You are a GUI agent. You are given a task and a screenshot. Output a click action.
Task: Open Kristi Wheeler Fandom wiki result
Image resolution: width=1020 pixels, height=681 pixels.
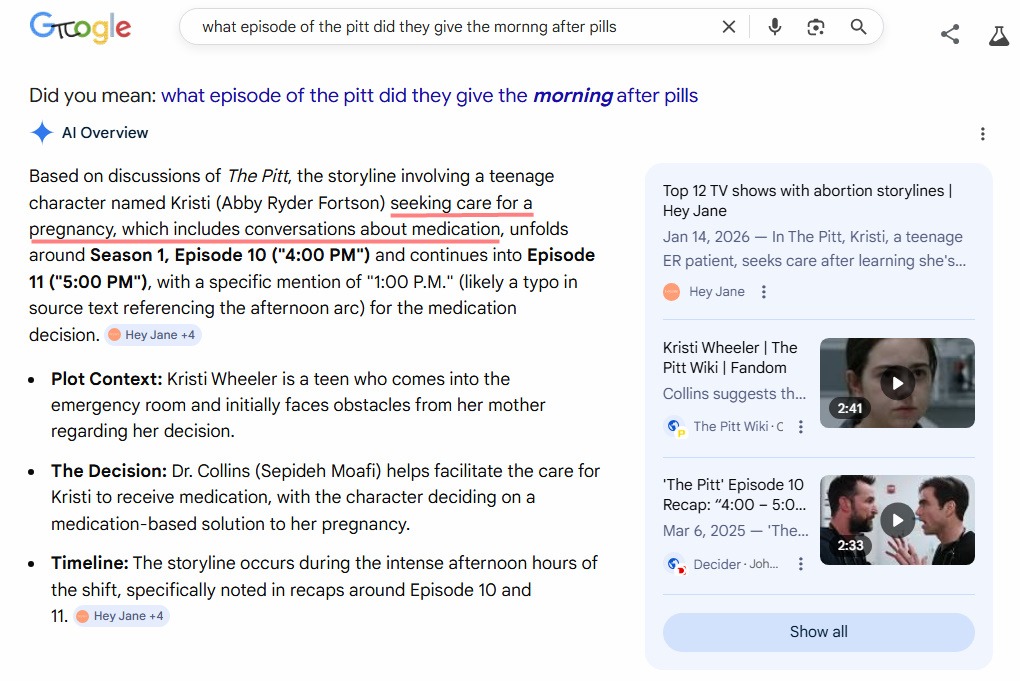click(x=730, y=357)
